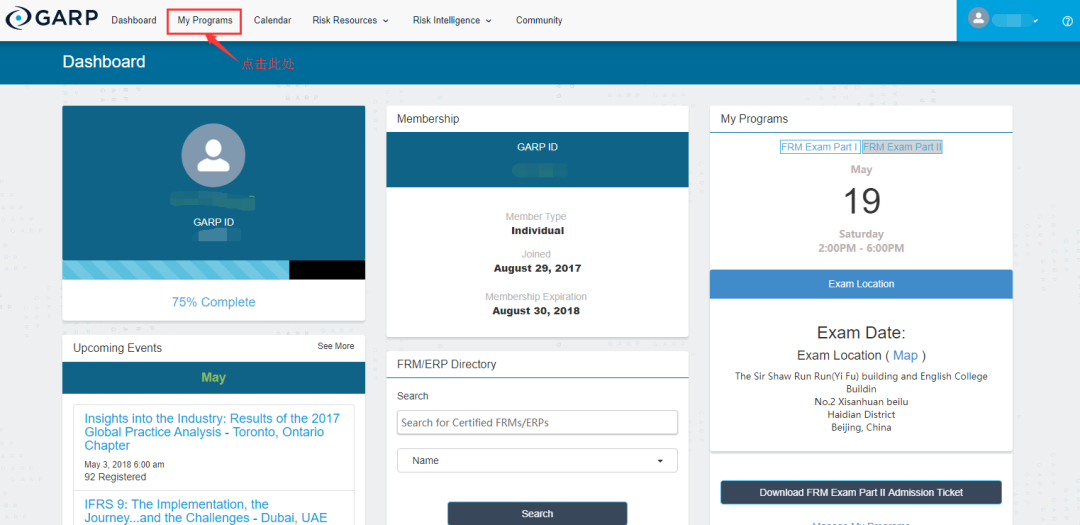
Task: Click the Search button in FRM/ERP Directory
Action: pyautogui.click(x=537, y=513)
